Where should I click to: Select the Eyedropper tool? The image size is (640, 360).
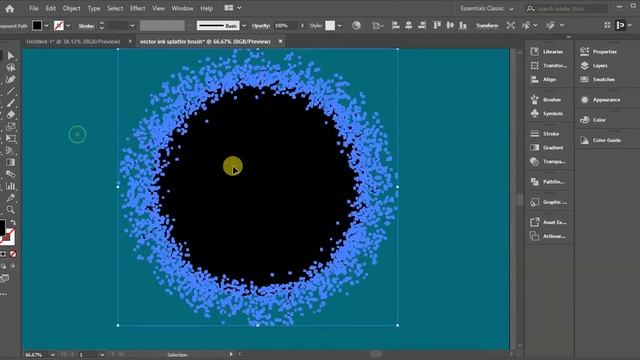(11, 198)
